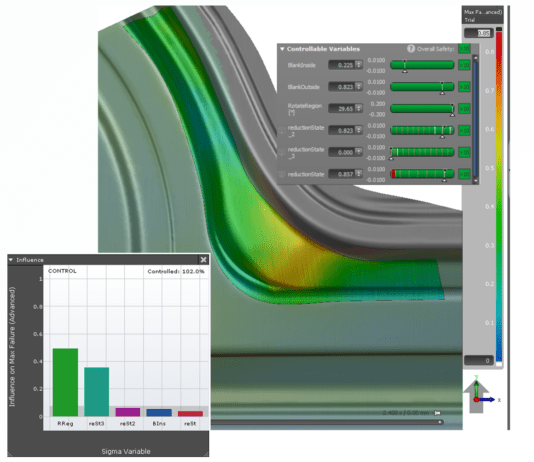Open help icon beside Overall Safety
Image resolution: width=534 pixels, height=462 pixels.
coord(411,49)
